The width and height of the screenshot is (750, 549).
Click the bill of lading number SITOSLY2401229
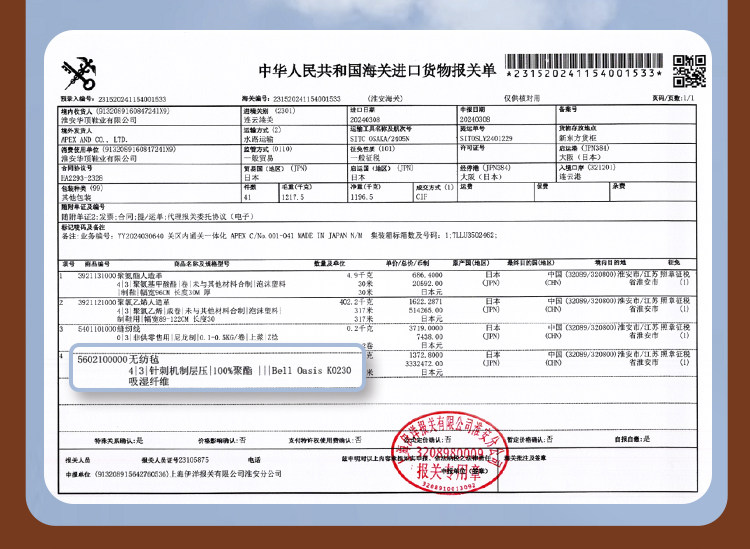tap(485, 140)
